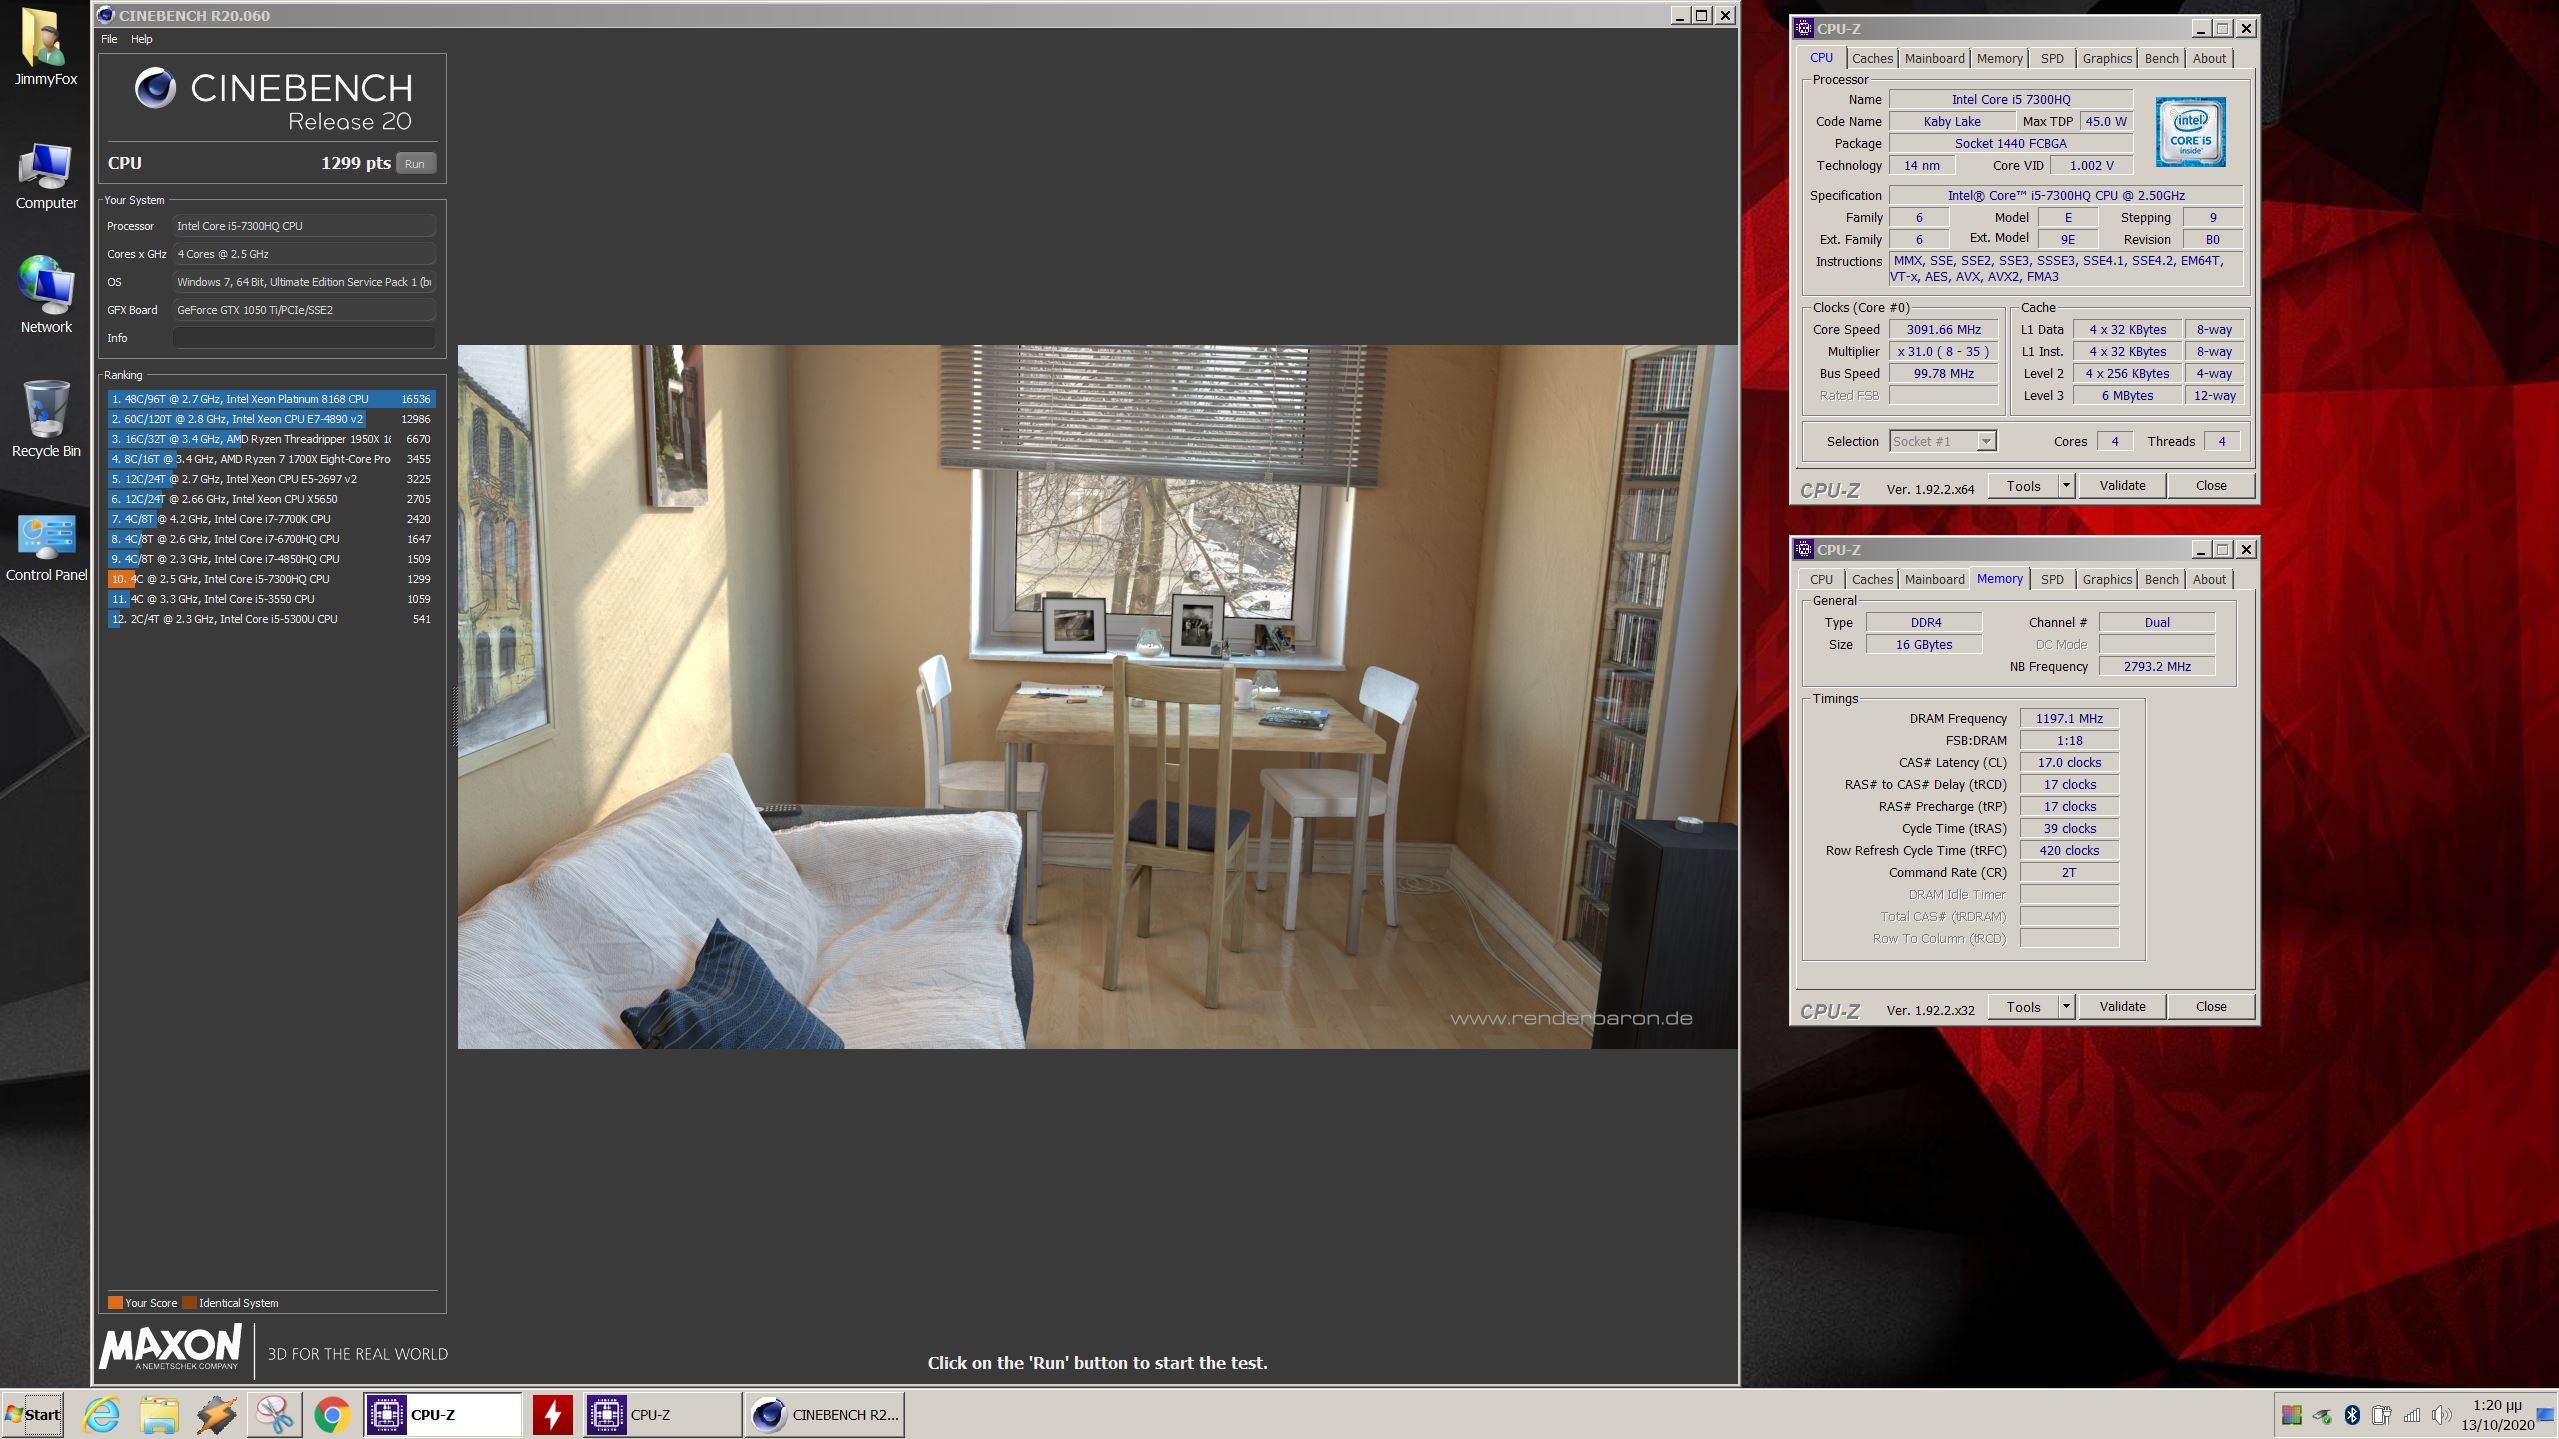Image resolution: width=2559 pixels, height=1439 pixels.
Task: Select highlighted ranking row i5-7300HQ 1299
Action: (271, 579)
